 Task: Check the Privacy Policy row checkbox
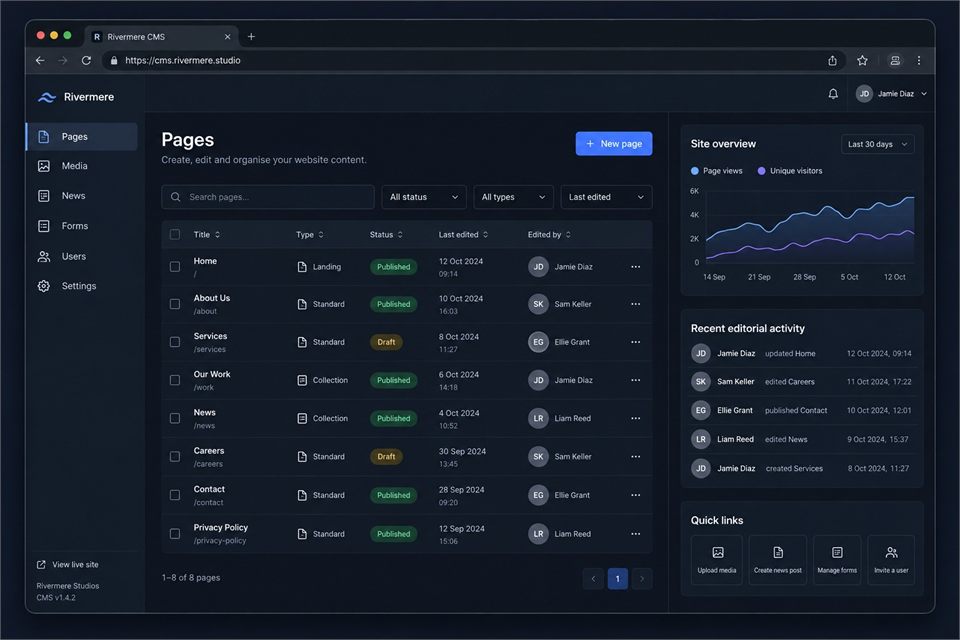coord(175,533)
